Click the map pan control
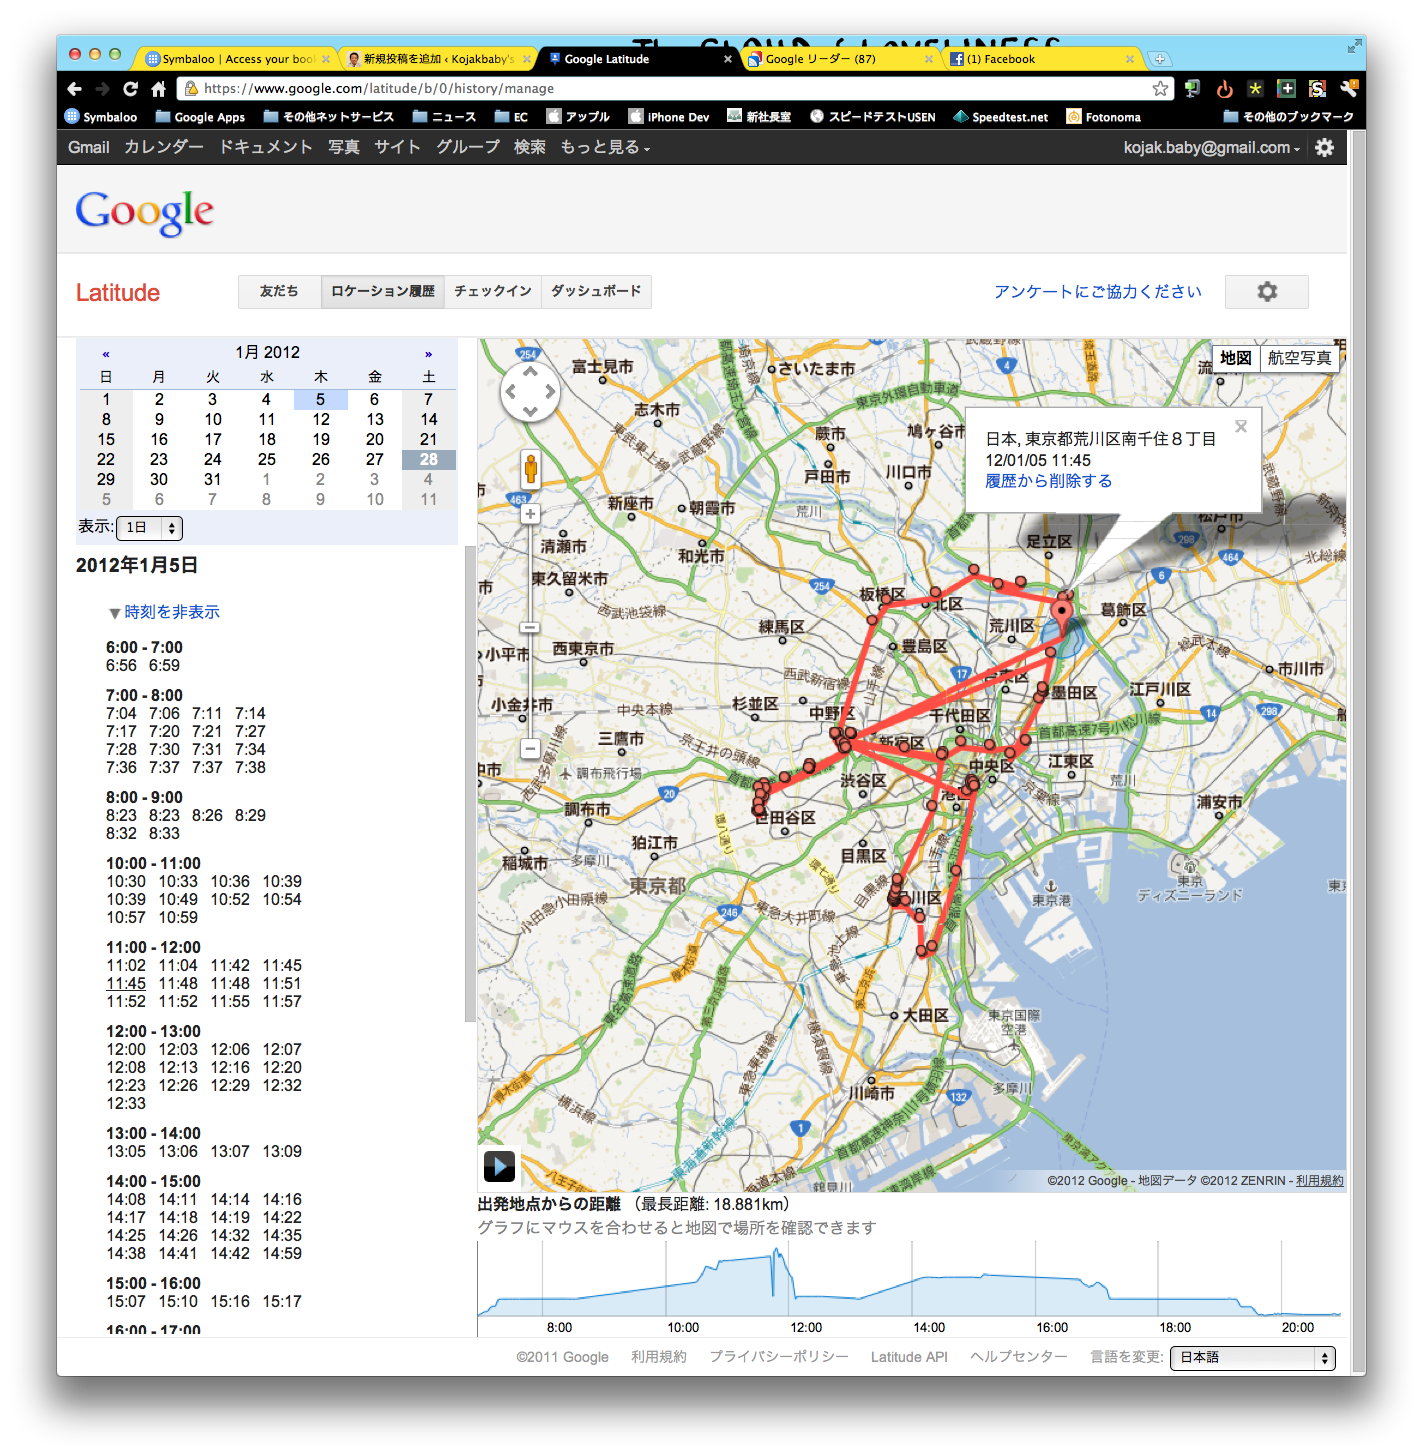Screen dimensions: 1423x1455 (x=530, y=392)
